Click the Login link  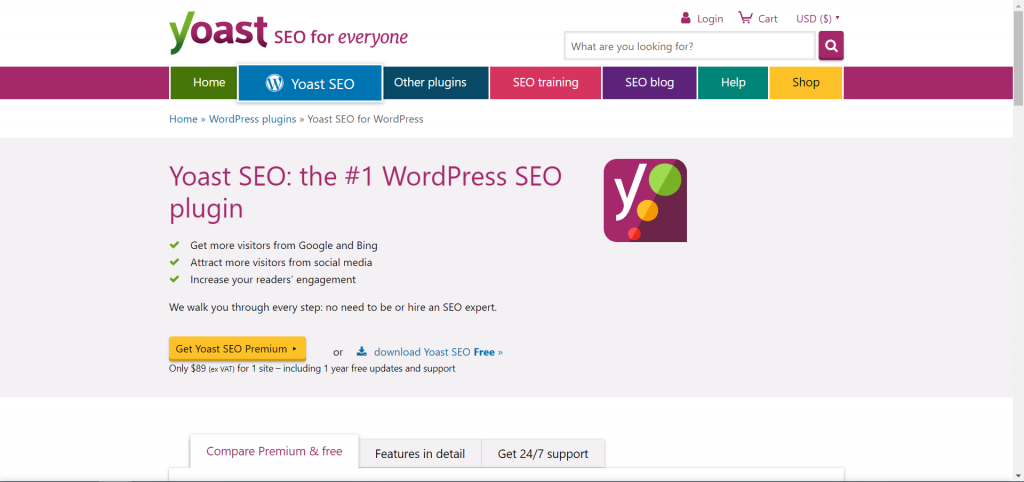point(710,19)
